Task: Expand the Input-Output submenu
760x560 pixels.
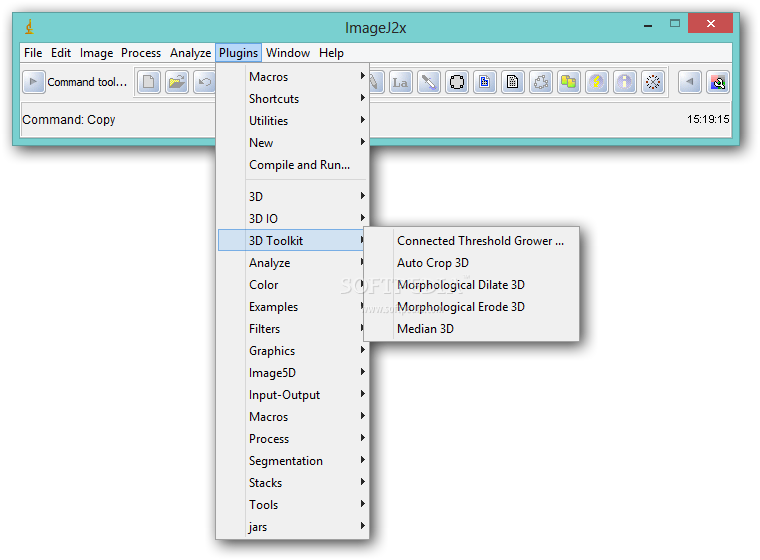Action: (x=293, y=395)
